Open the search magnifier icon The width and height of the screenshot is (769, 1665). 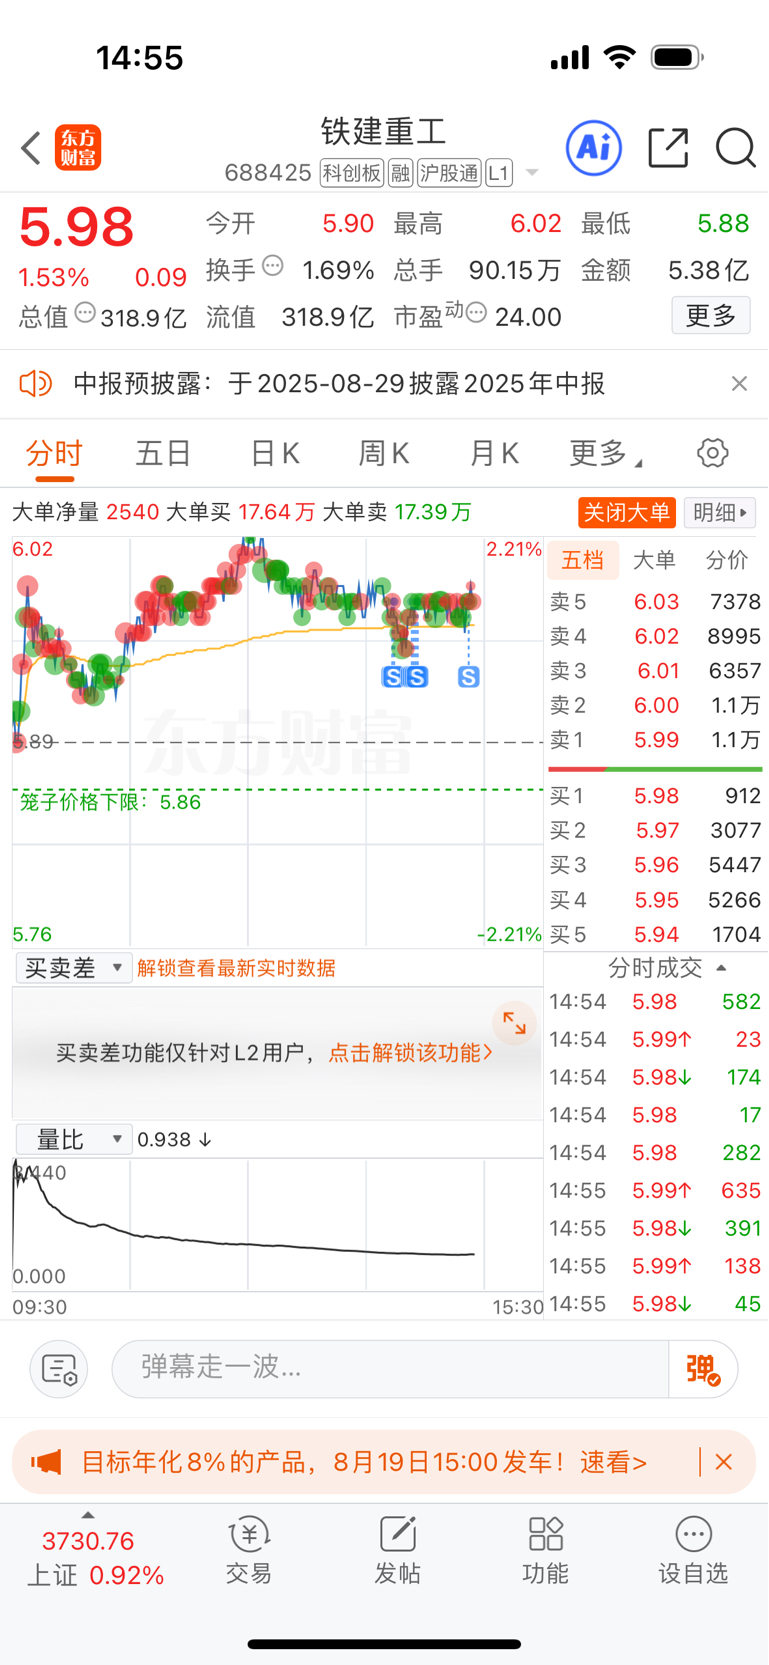[x=735, y=148]
